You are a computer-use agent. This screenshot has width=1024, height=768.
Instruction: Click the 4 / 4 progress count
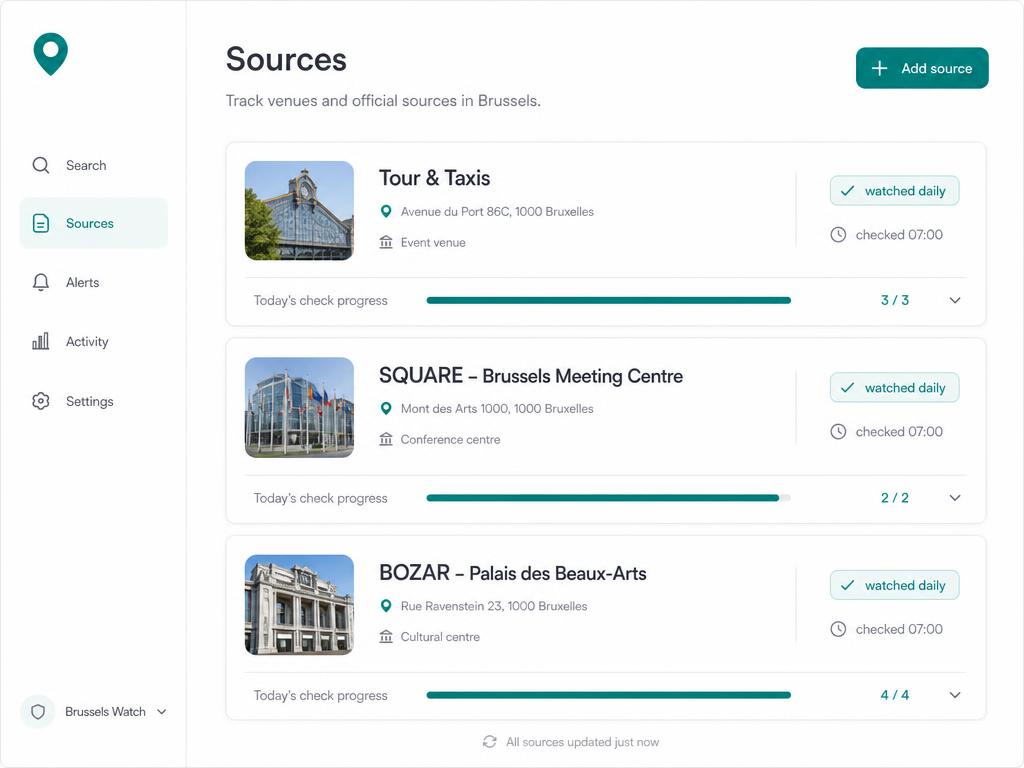pos(895,695)
